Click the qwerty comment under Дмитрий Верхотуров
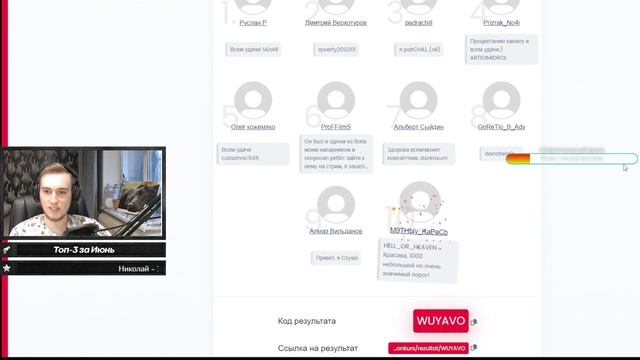Image resolution: width=640 pixels, height=360 pixels. tap(336, 49)
